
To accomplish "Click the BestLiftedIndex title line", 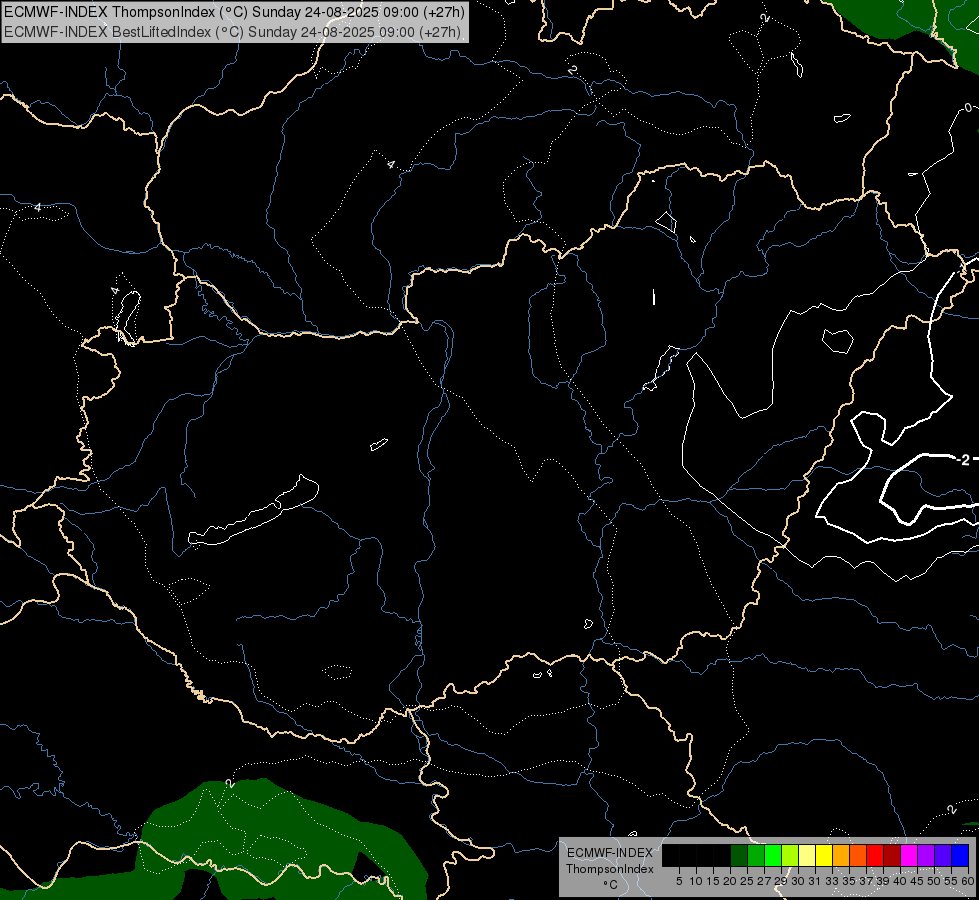I will coord(232,32).
